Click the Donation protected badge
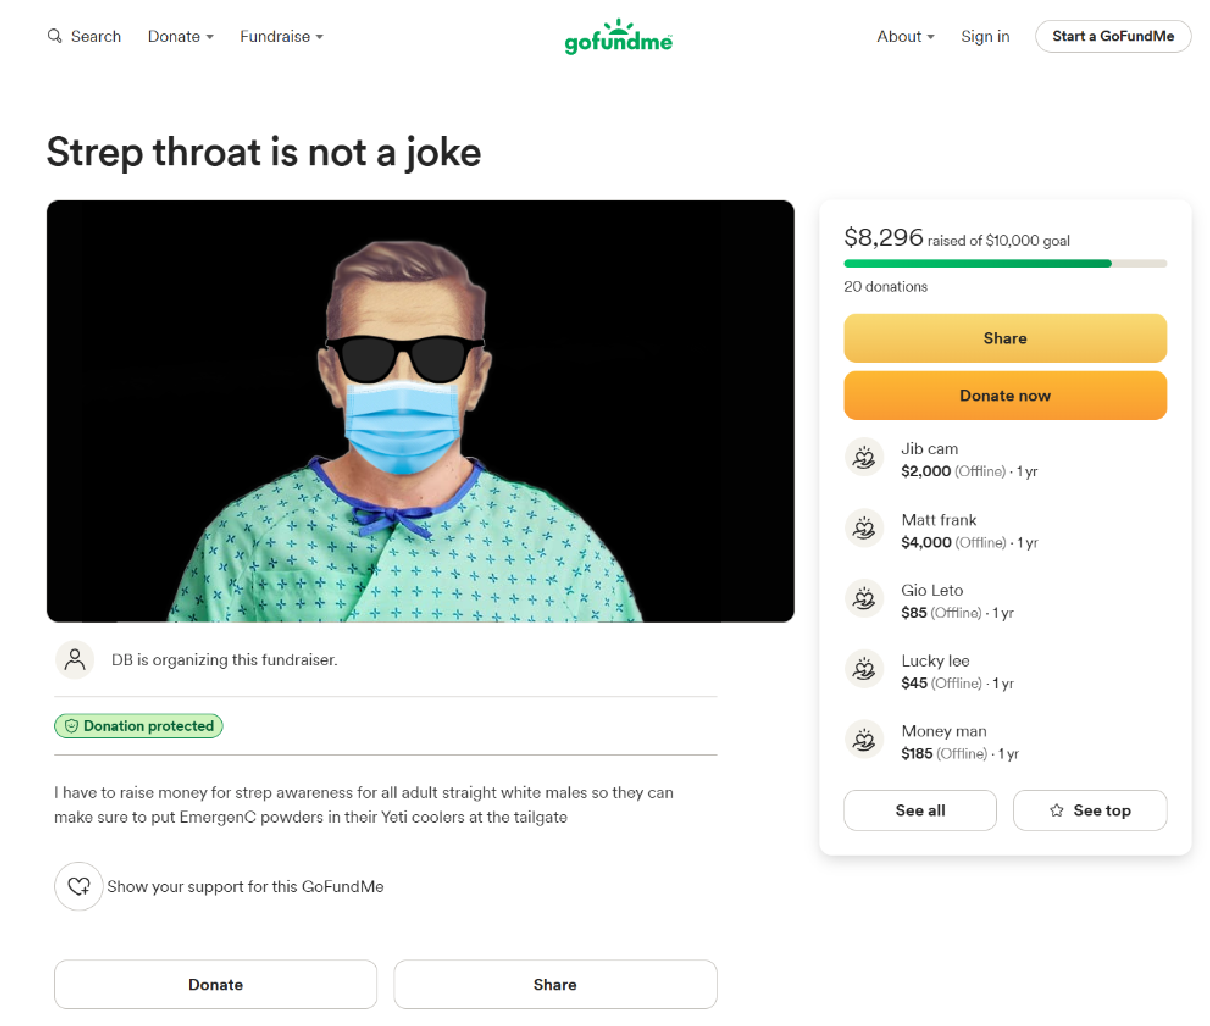The image size is (1210, 1026). pos(138,726)
